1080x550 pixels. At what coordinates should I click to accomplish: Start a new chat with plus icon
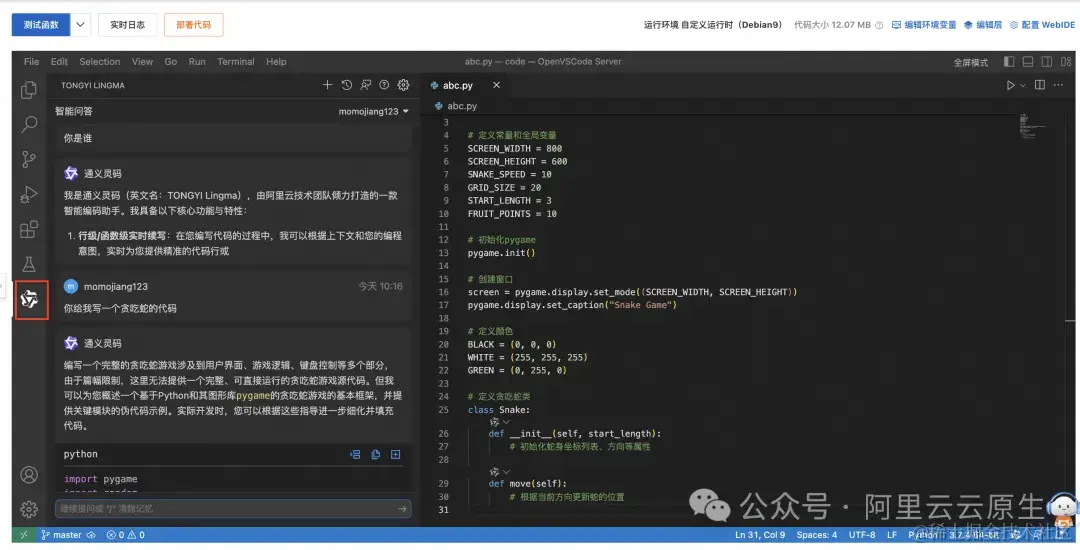coord(327,85)
